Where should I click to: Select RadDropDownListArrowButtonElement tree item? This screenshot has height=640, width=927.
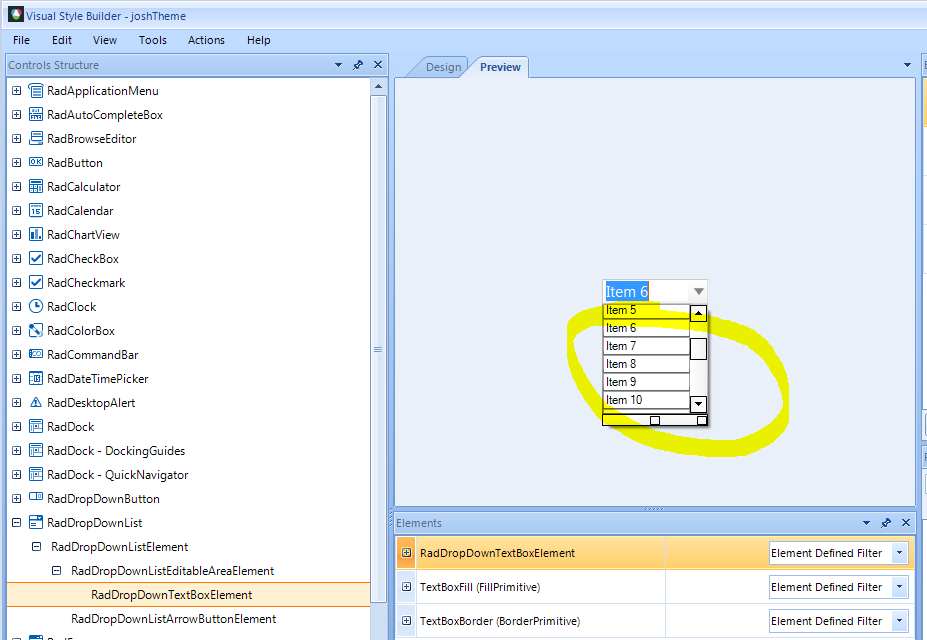tap(173, 619)
